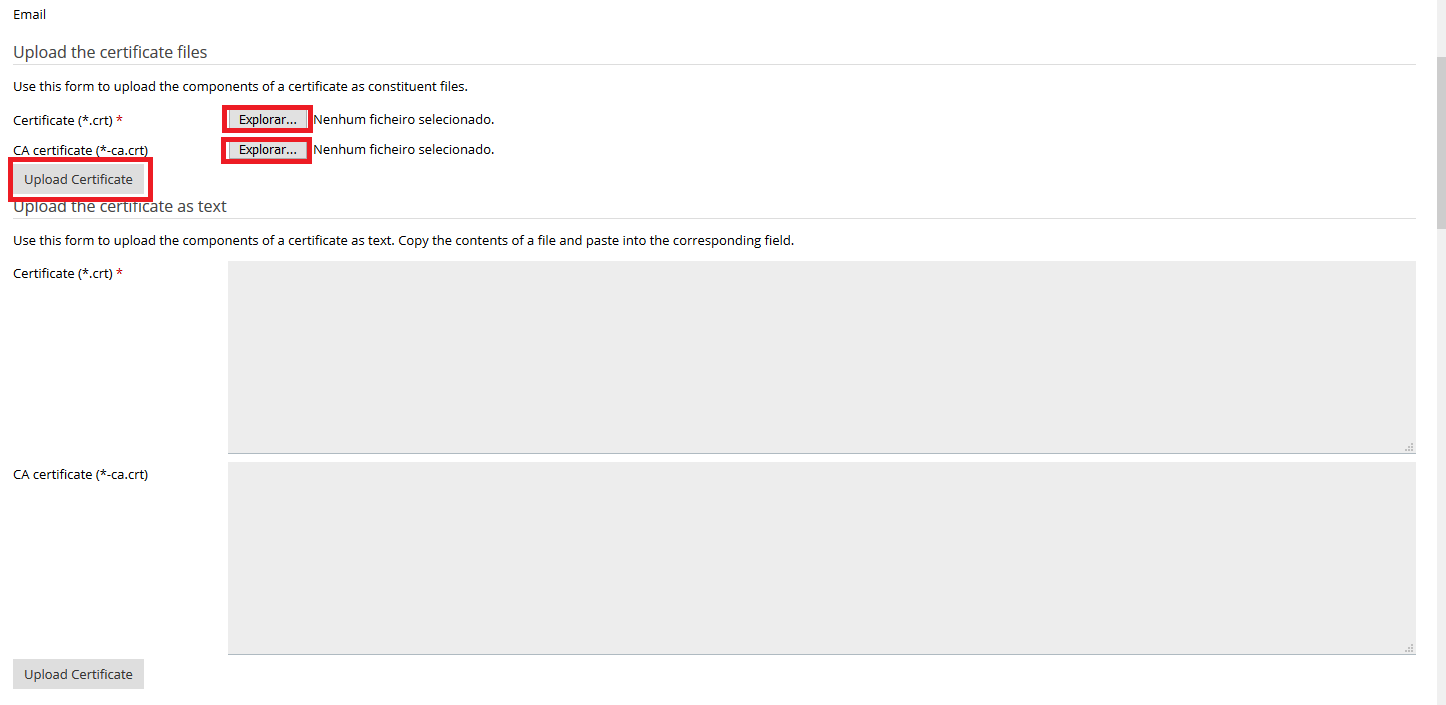Click the Email label at the top
The image size is (1446, 705).
(x=29, y=15)
